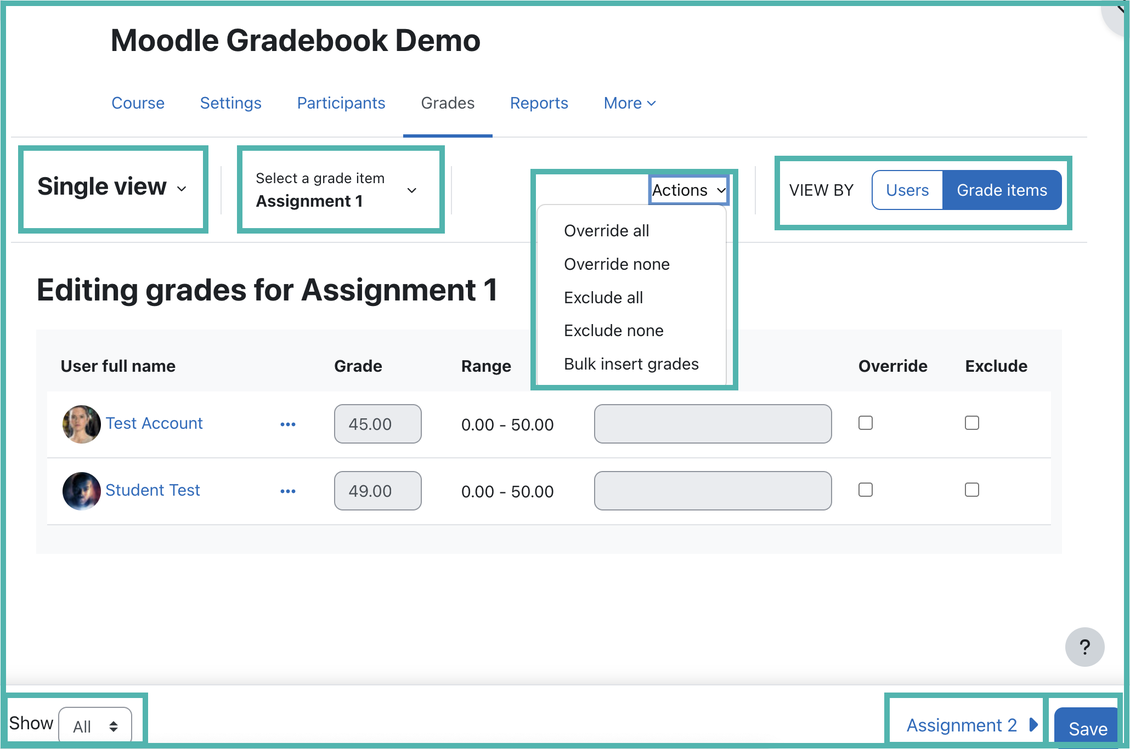Open Student Test's profile link
1130x749 pixels.
(x=153, y=490)
